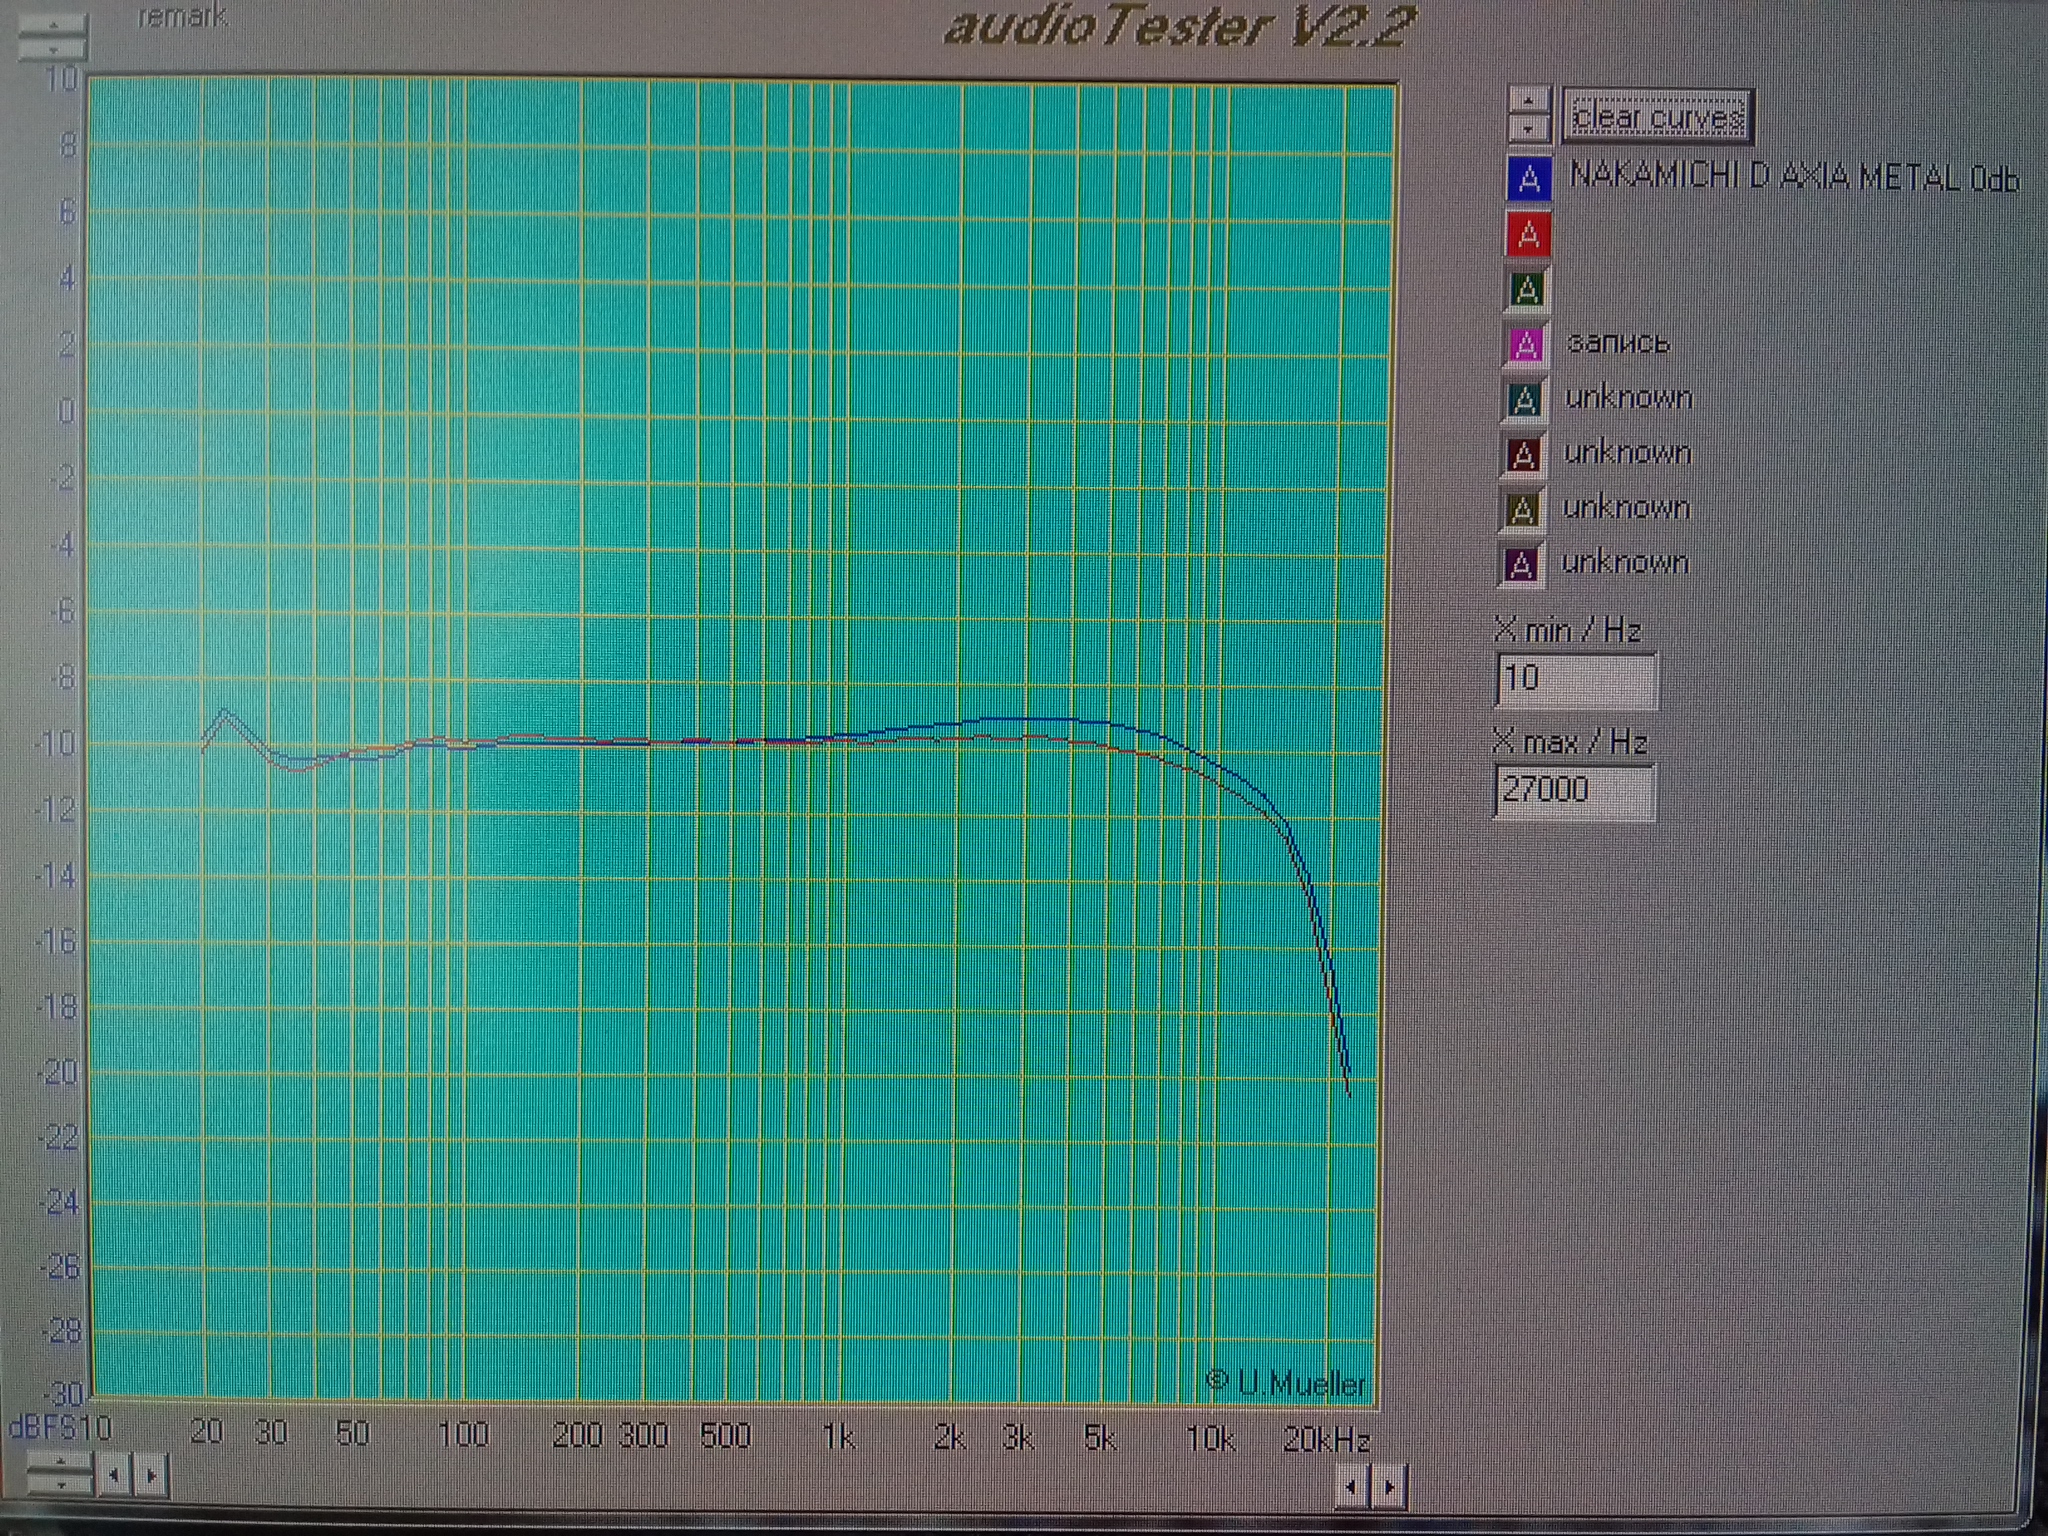
Task: Click the X max / Hz field
Action: point(1573,791)
